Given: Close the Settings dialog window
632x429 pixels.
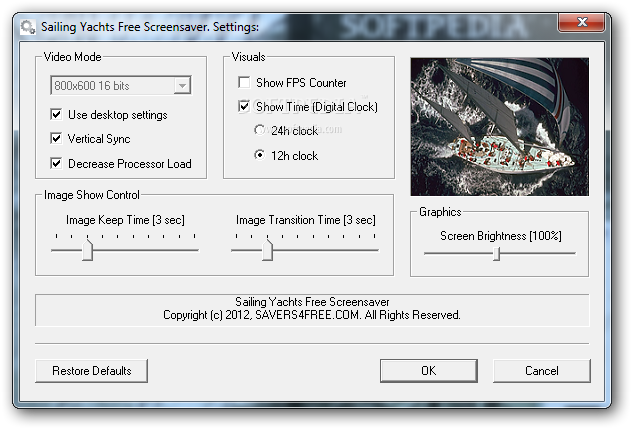Looking at the screenshot, I should 582,22.
